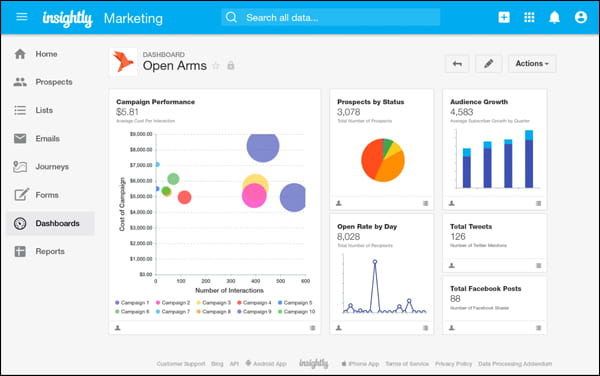Click the Emails envelope icon
The image size is (600, 376).
coord(20,138)
